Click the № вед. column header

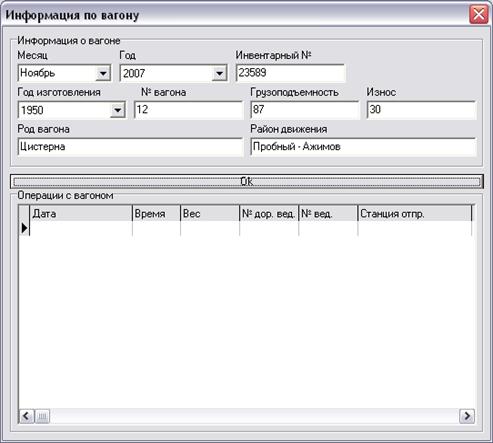[328, 213]
